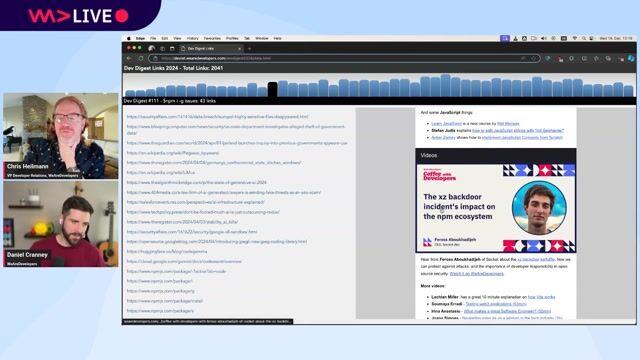Open the workspaces icon in tab bar
Viewport: 640px width, 360px height.
pos(162,49)
